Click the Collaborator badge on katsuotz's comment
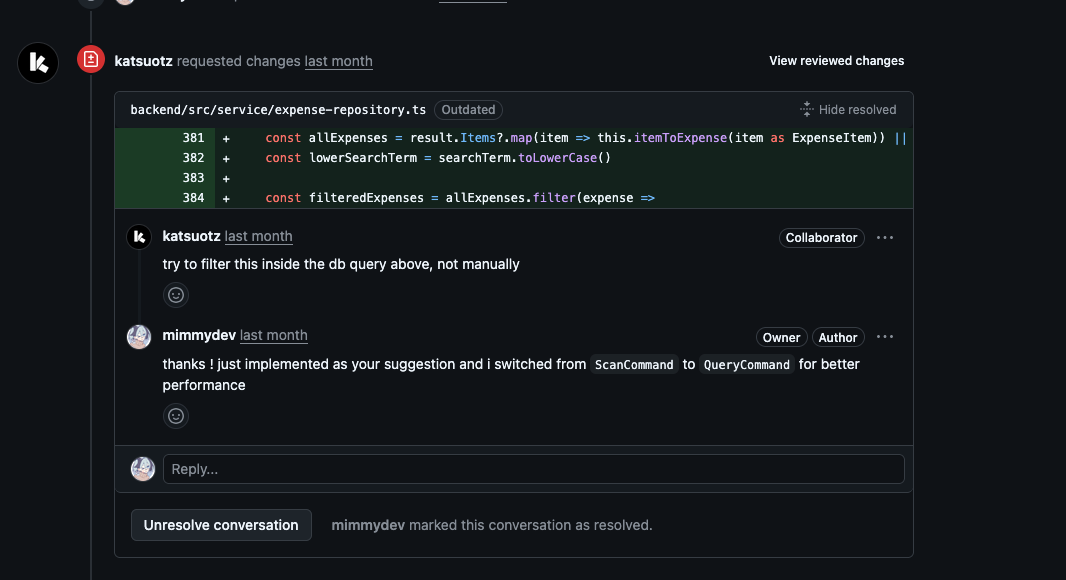 coord(821,238)
